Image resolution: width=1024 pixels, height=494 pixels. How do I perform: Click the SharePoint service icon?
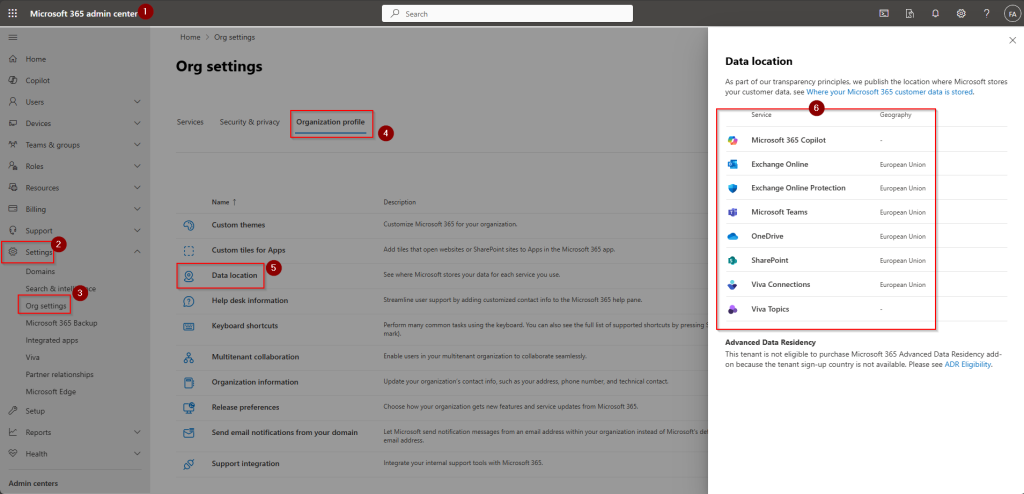click(x=733, y=260)
